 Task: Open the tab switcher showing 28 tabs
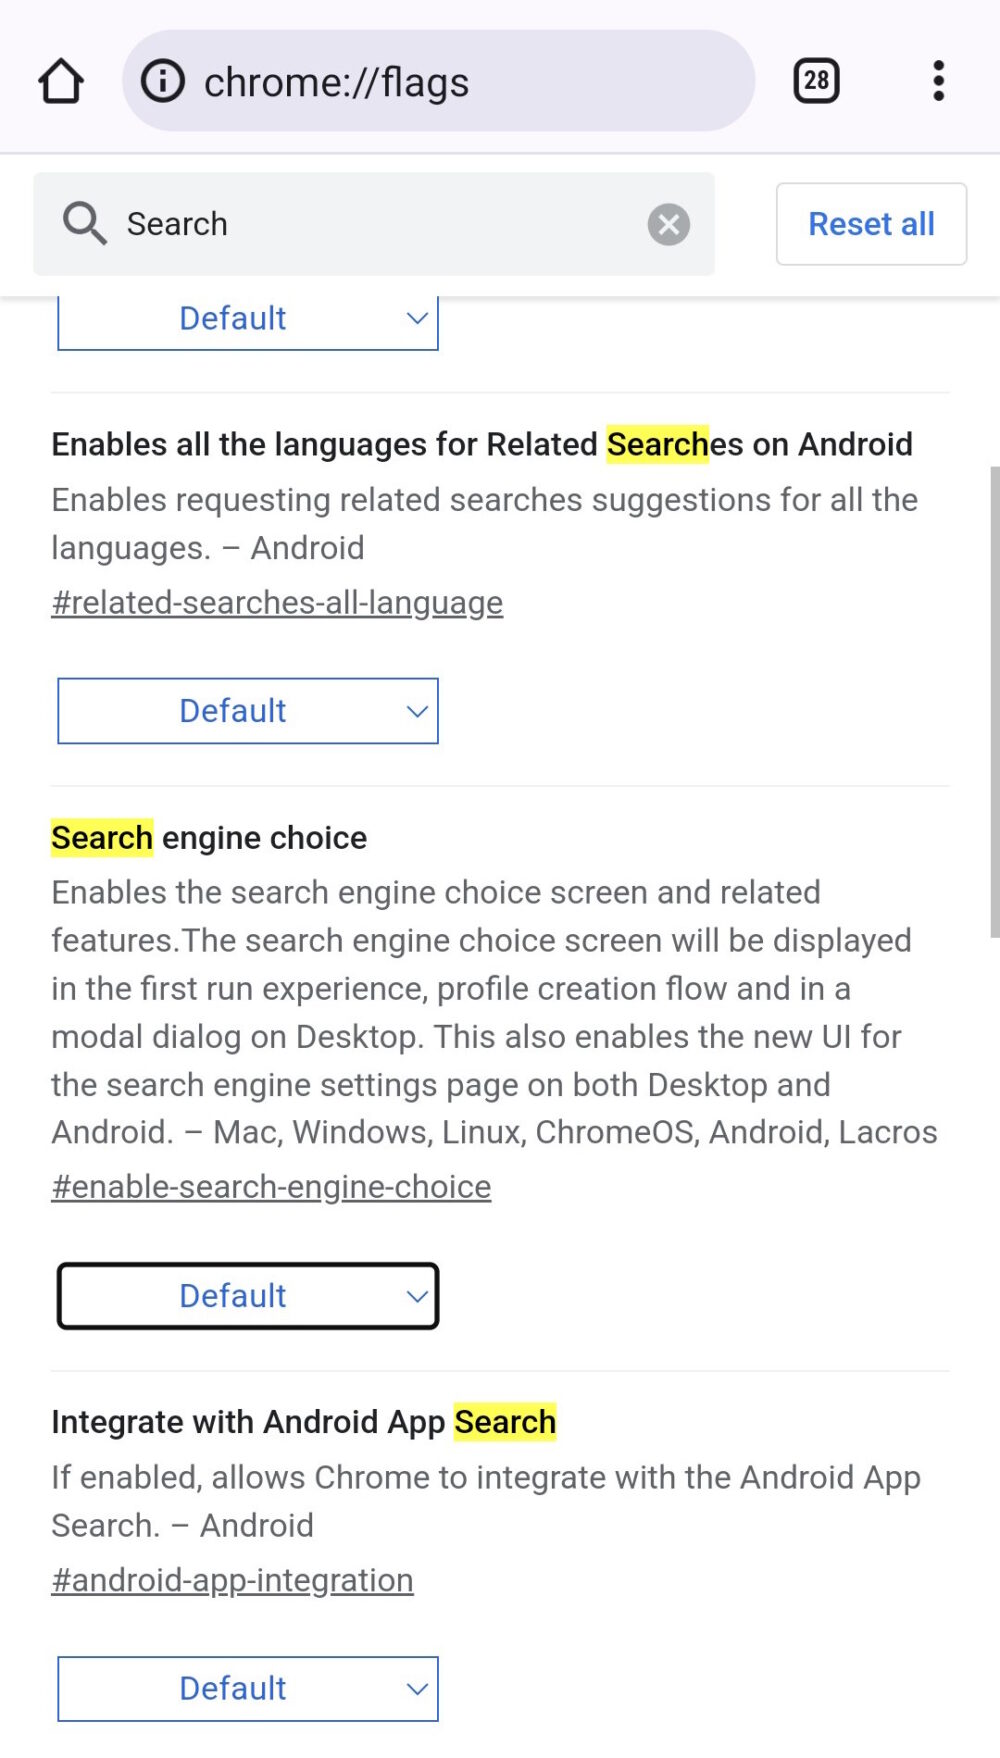coord(815,80)
